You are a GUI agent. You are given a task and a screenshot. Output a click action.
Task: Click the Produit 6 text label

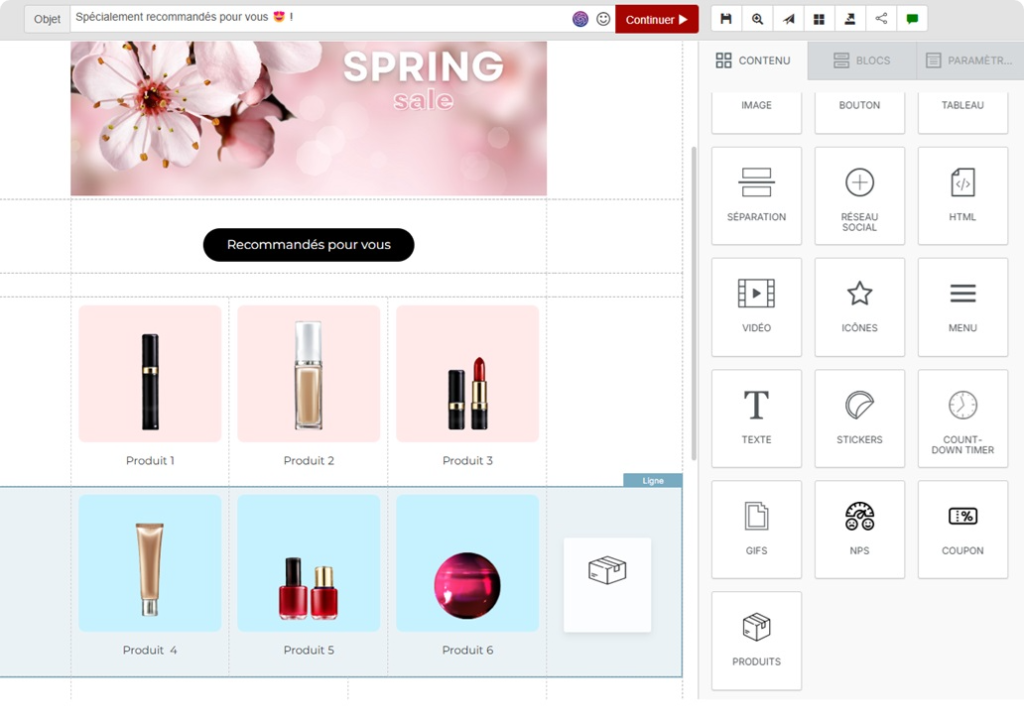[467, 650]
